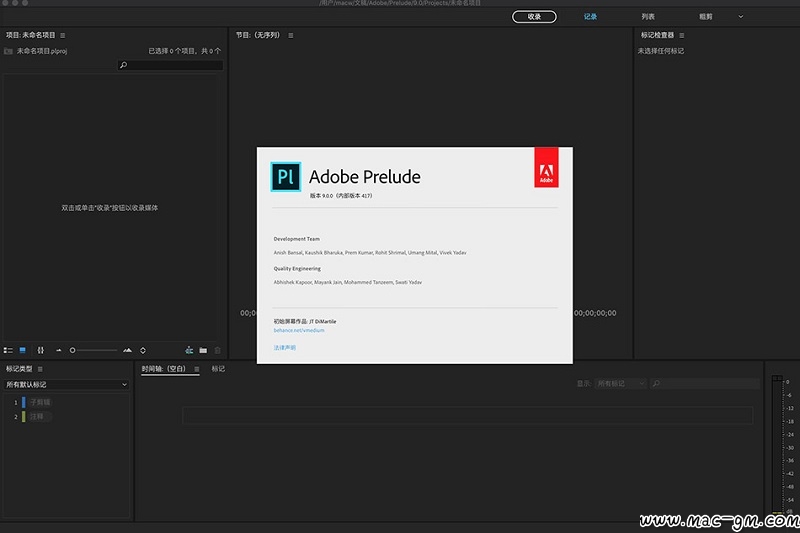
Task: Create a new bin with folder icon
Action: tap(203, 350)
